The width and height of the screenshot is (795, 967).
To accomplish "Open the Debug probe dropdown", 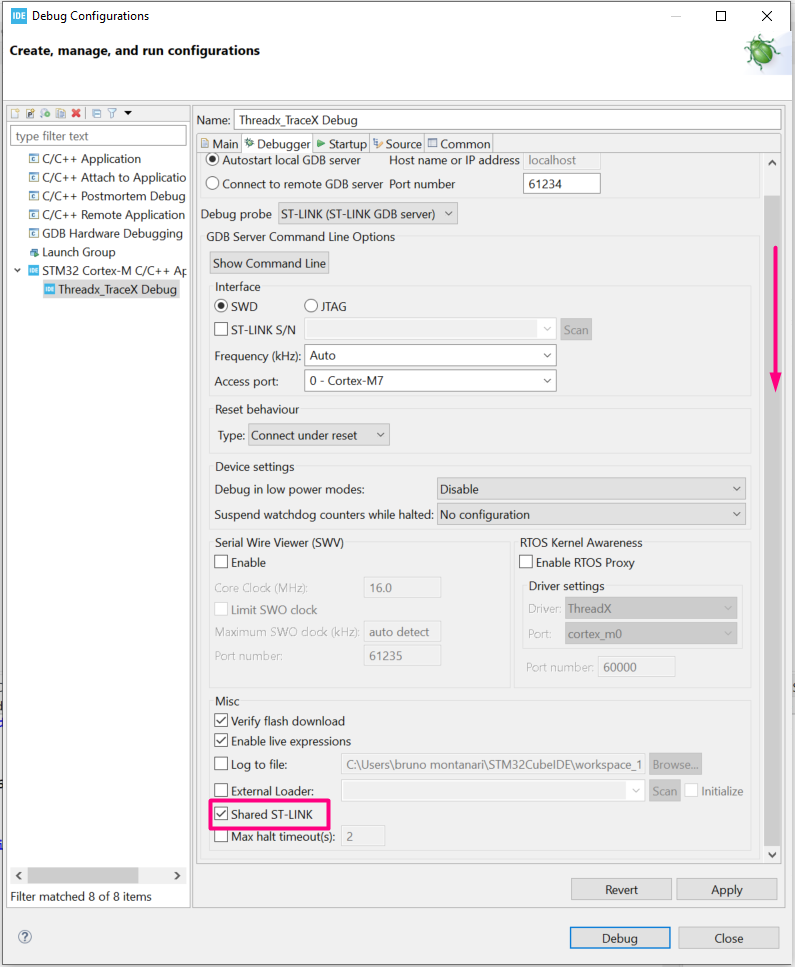I will click(368, 213).
